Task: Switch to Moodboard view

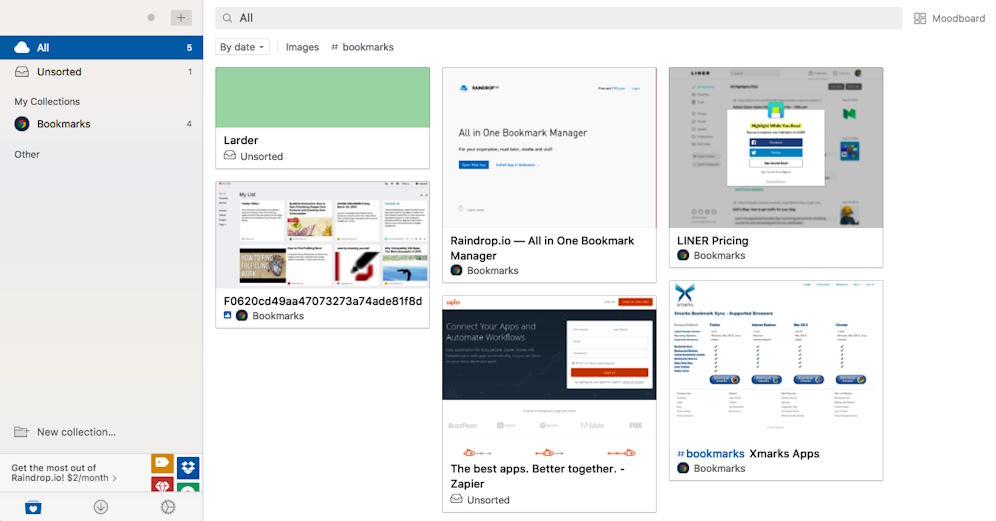Action: (x=950, y=18)
